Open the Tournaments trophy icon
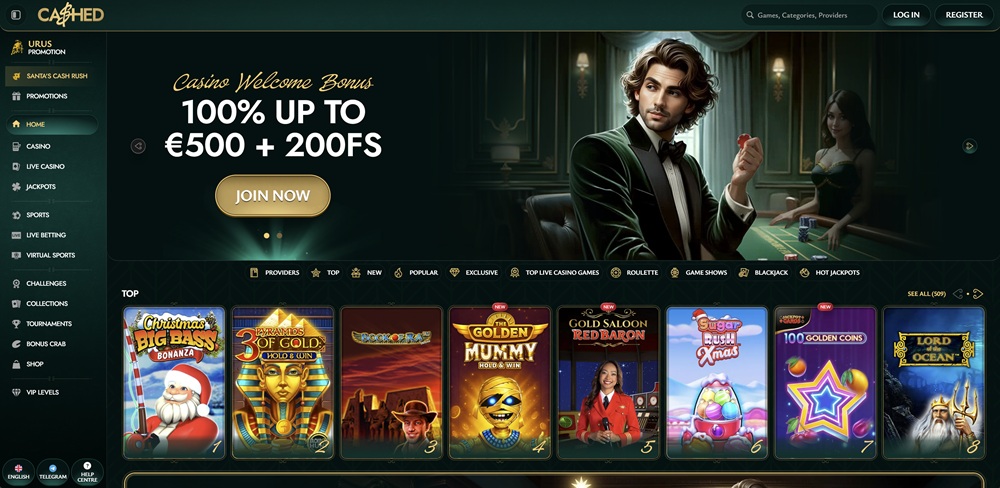Screen dimensions: 1000x488 [16, 324]
